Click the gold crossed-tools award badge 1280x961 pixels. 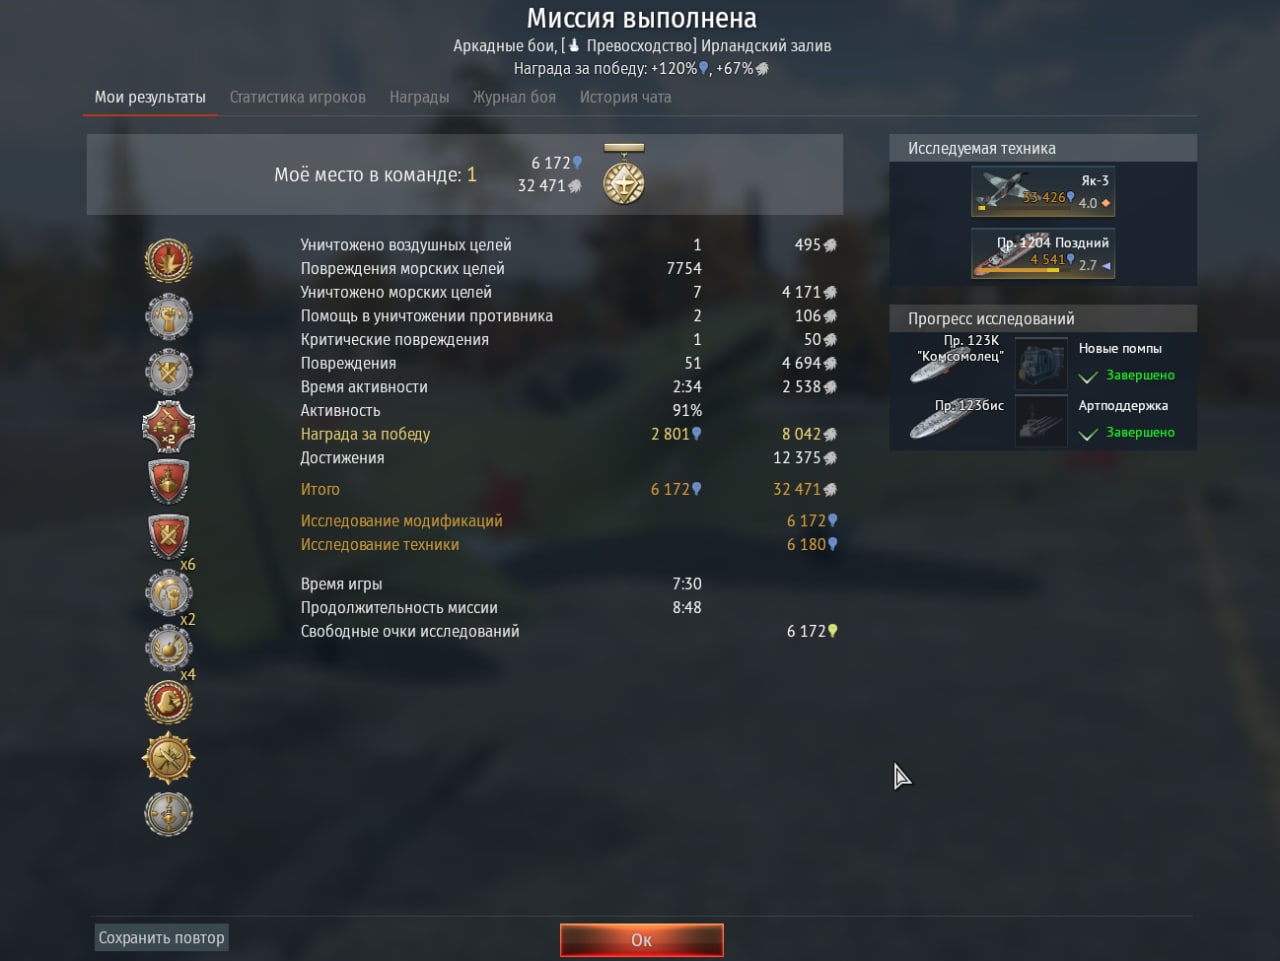168,758
